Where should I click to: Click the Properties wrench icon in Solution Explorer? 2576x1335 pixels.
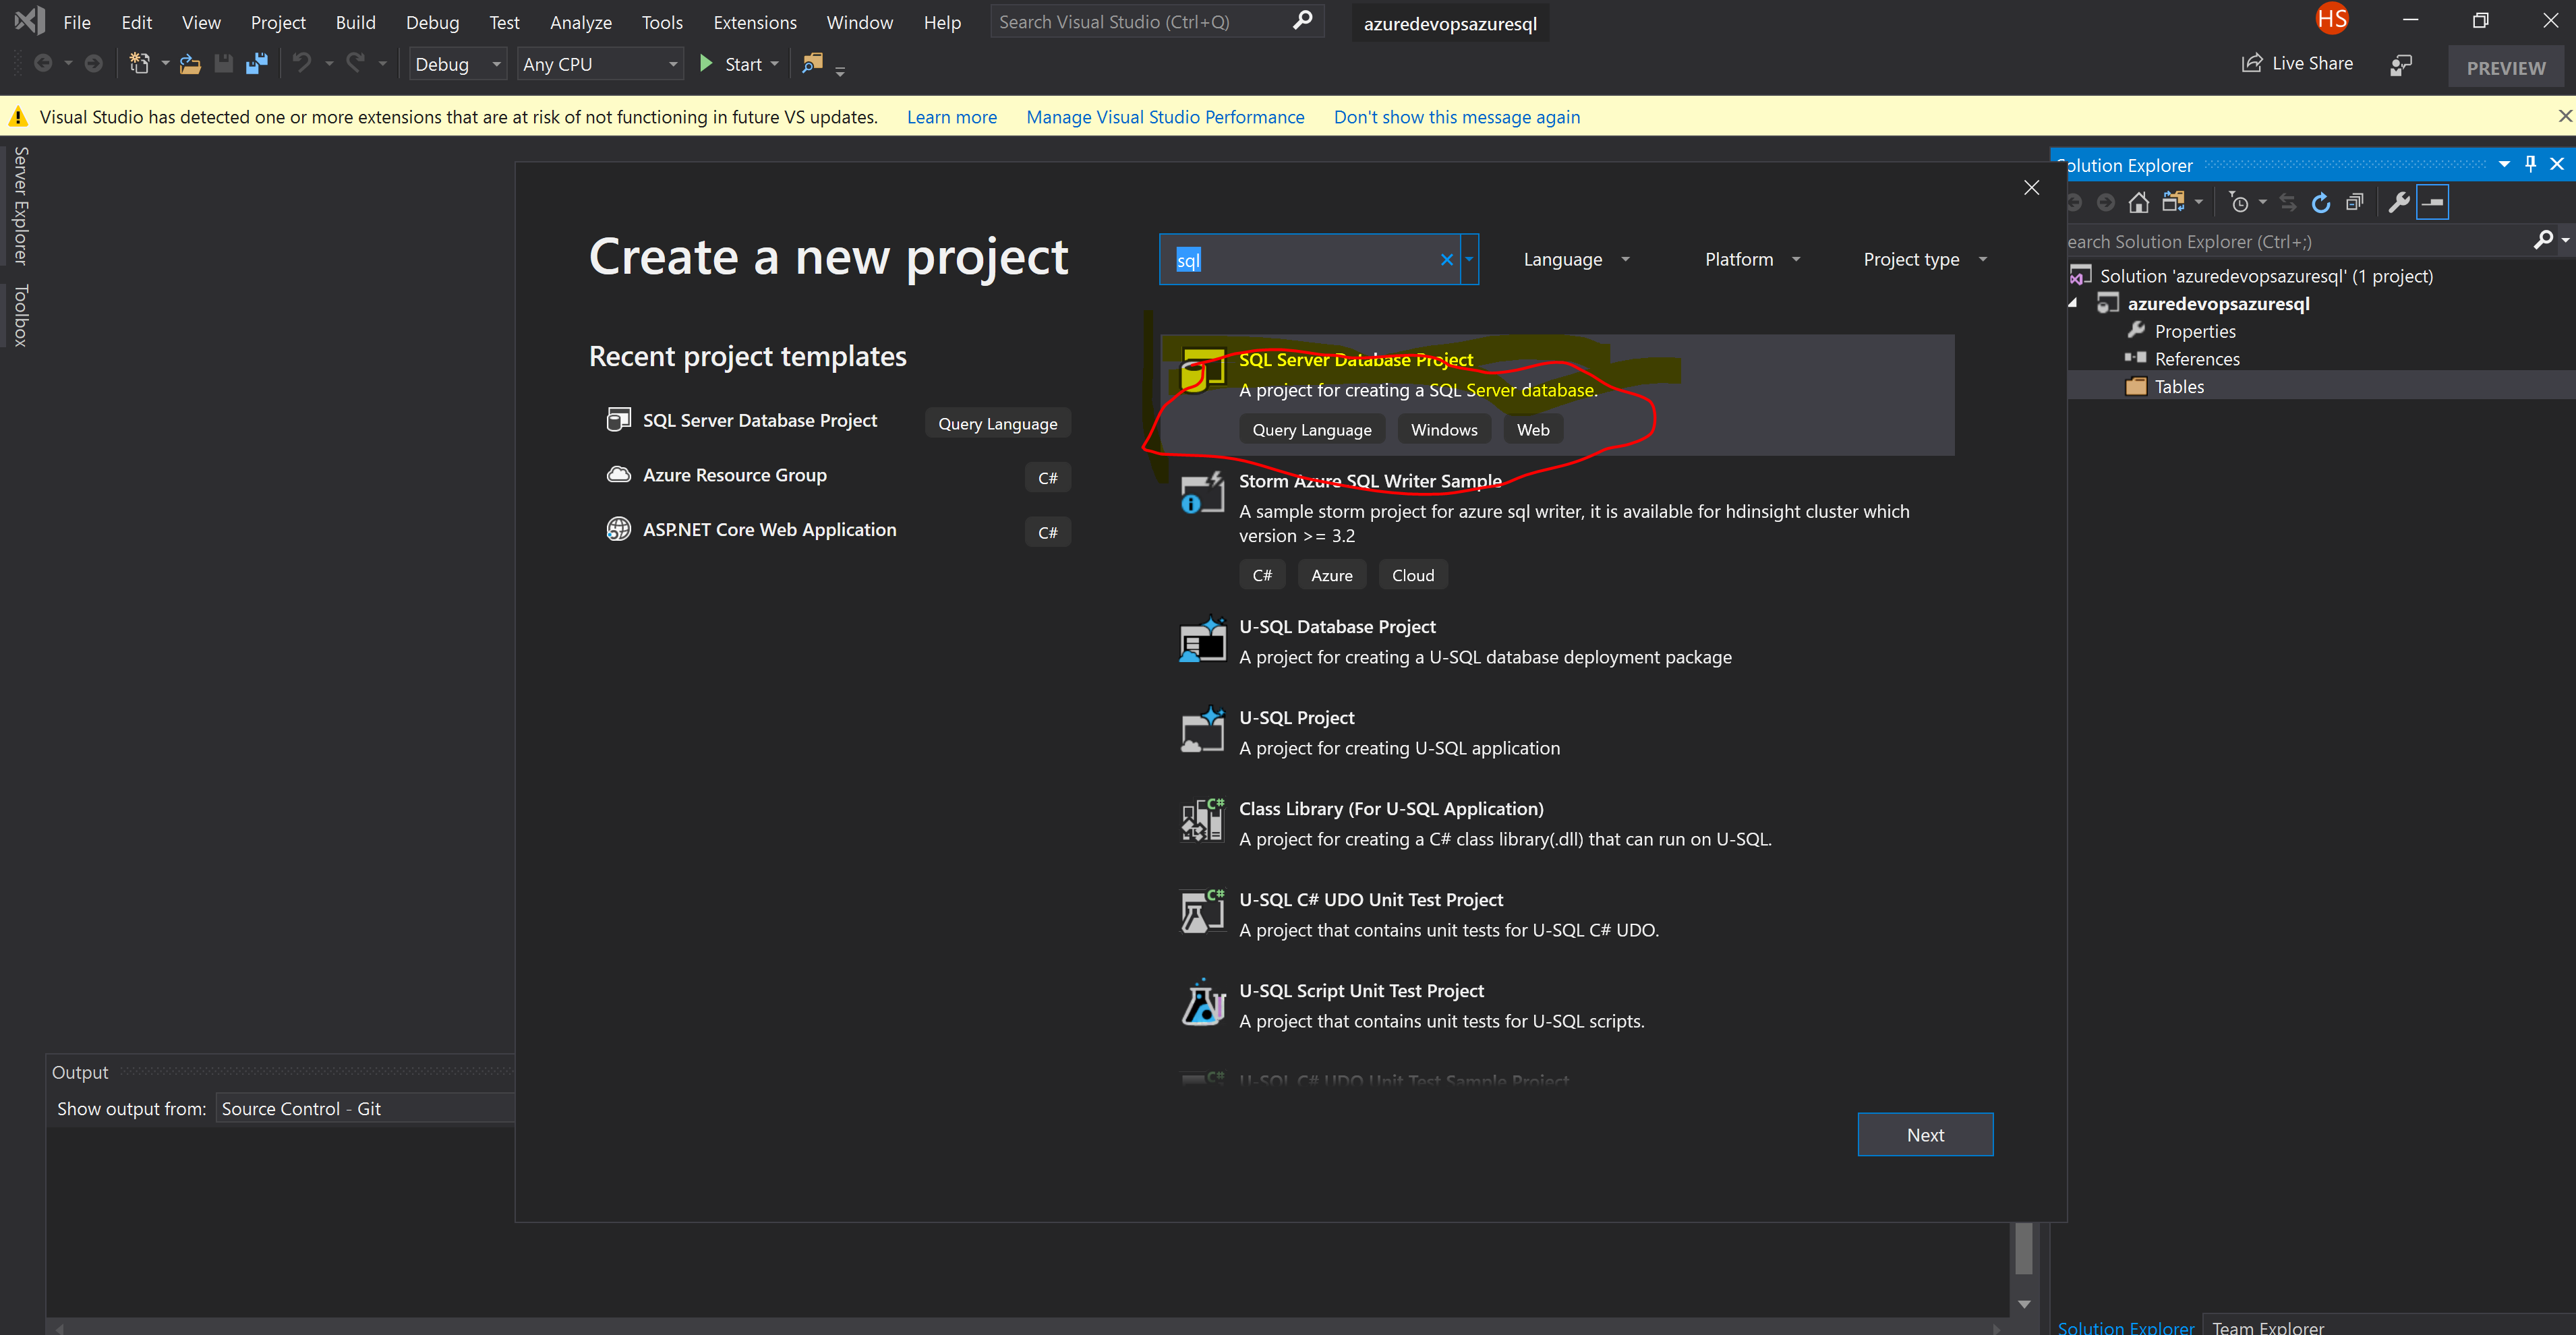coord(2398,203)
